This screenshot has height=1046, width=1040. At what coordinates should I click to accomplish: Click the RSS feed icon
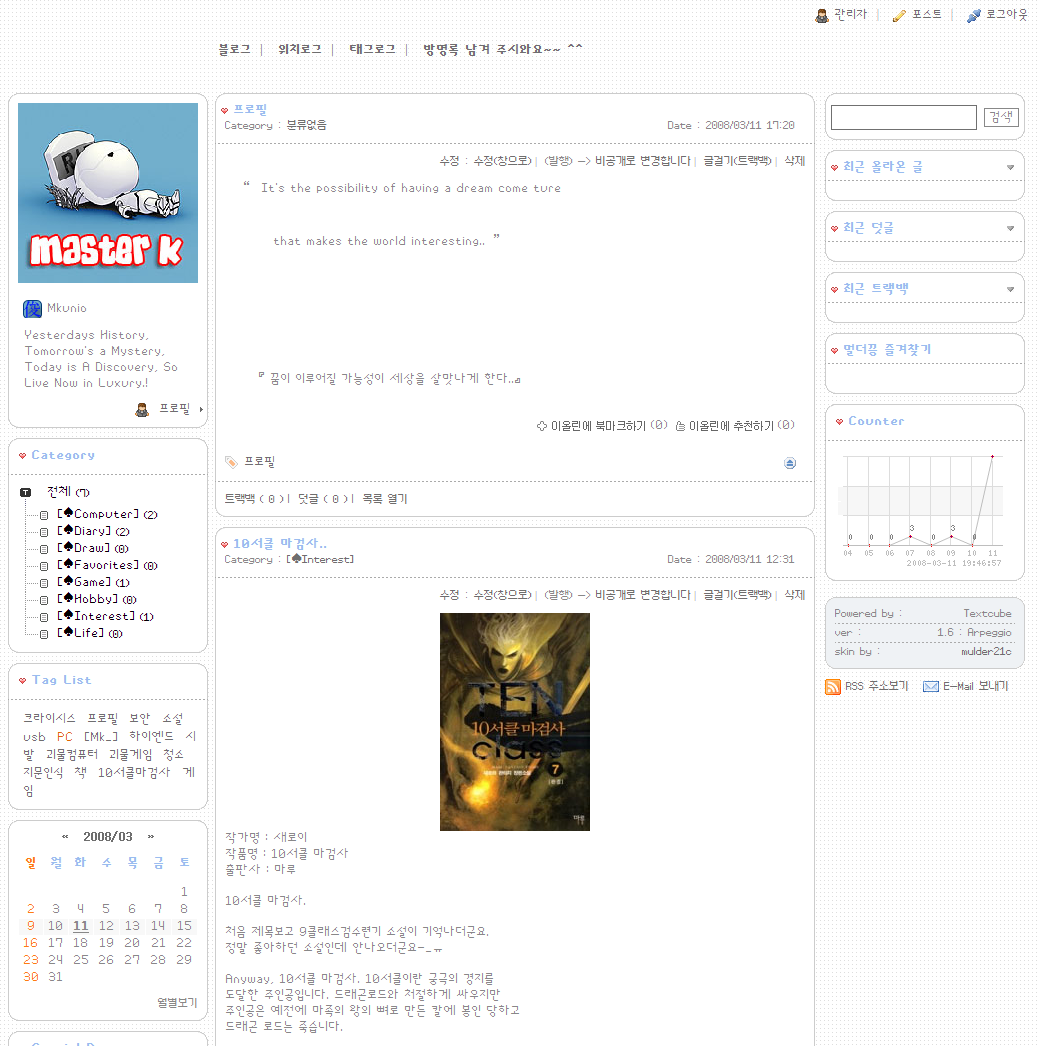833,686
